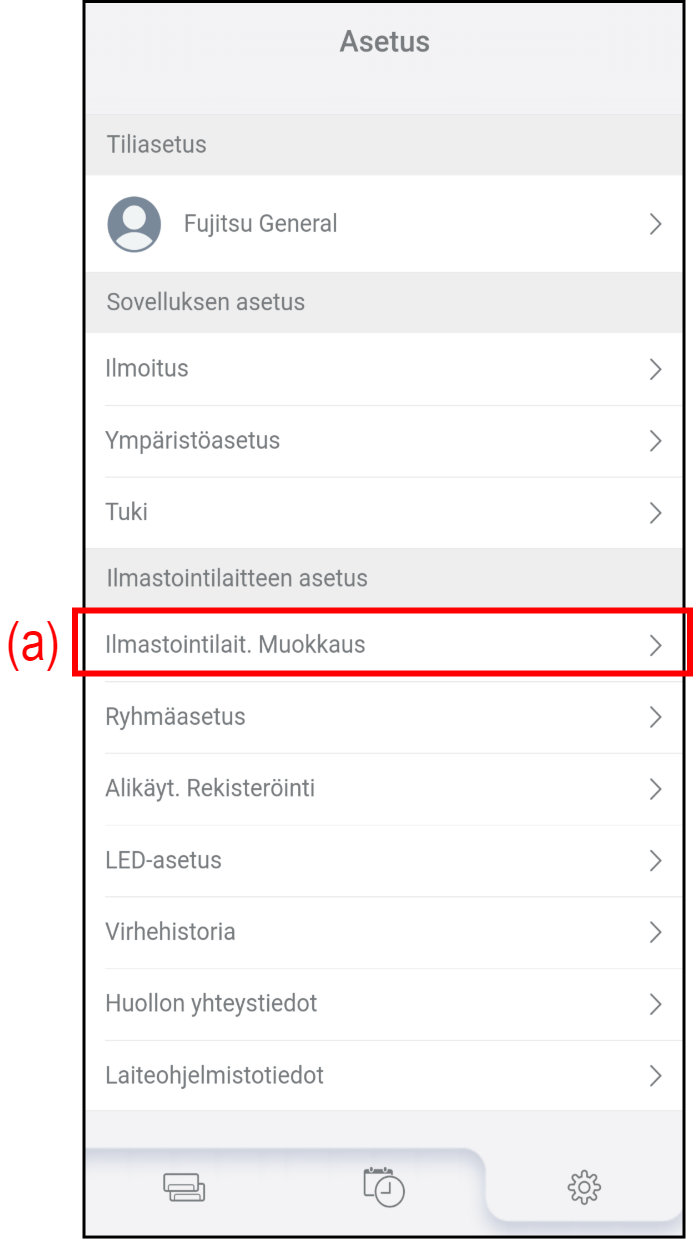Click chevron beside Virhehistoria
This screenshot has height=1241, width=696.
(x=656, y=933)
